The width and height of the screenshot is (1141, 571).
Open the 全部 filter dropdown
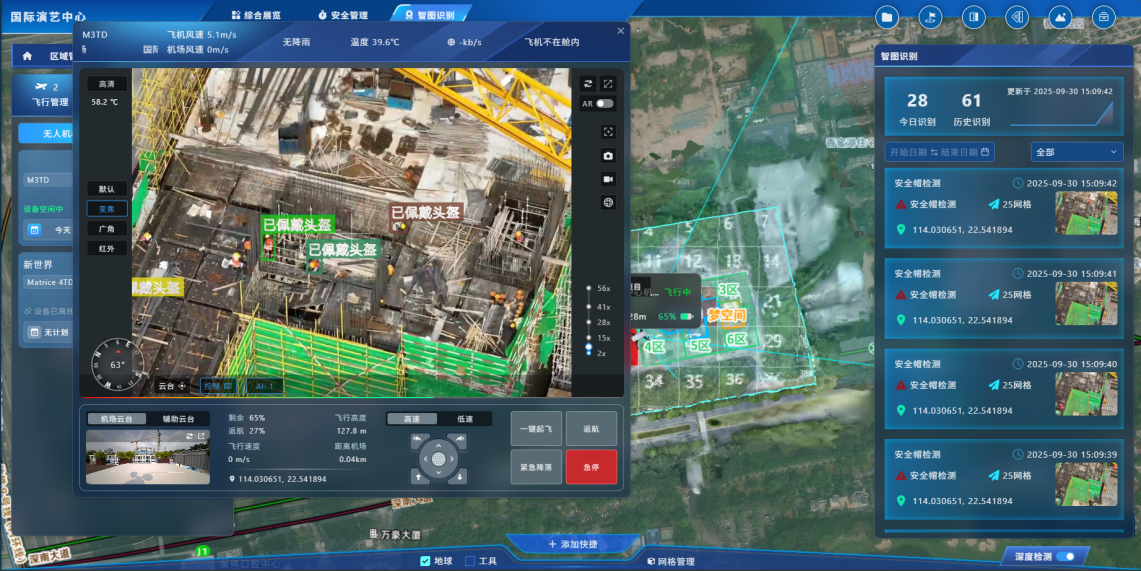(1076, 152)
